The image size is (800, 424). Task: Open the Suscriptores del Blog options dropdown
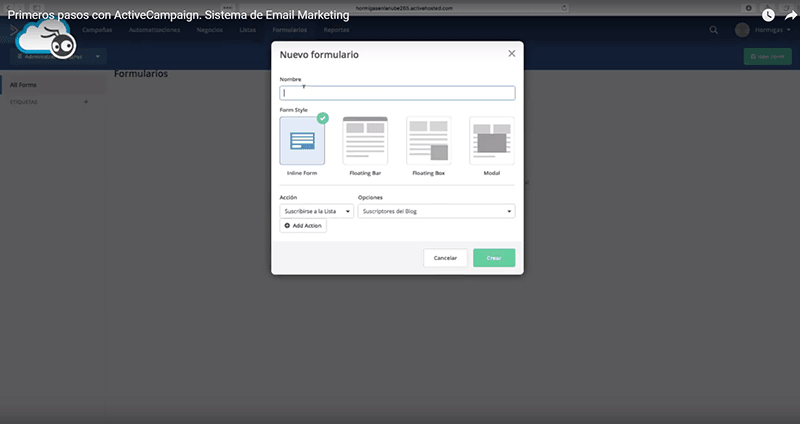click(x=436, y=211)
